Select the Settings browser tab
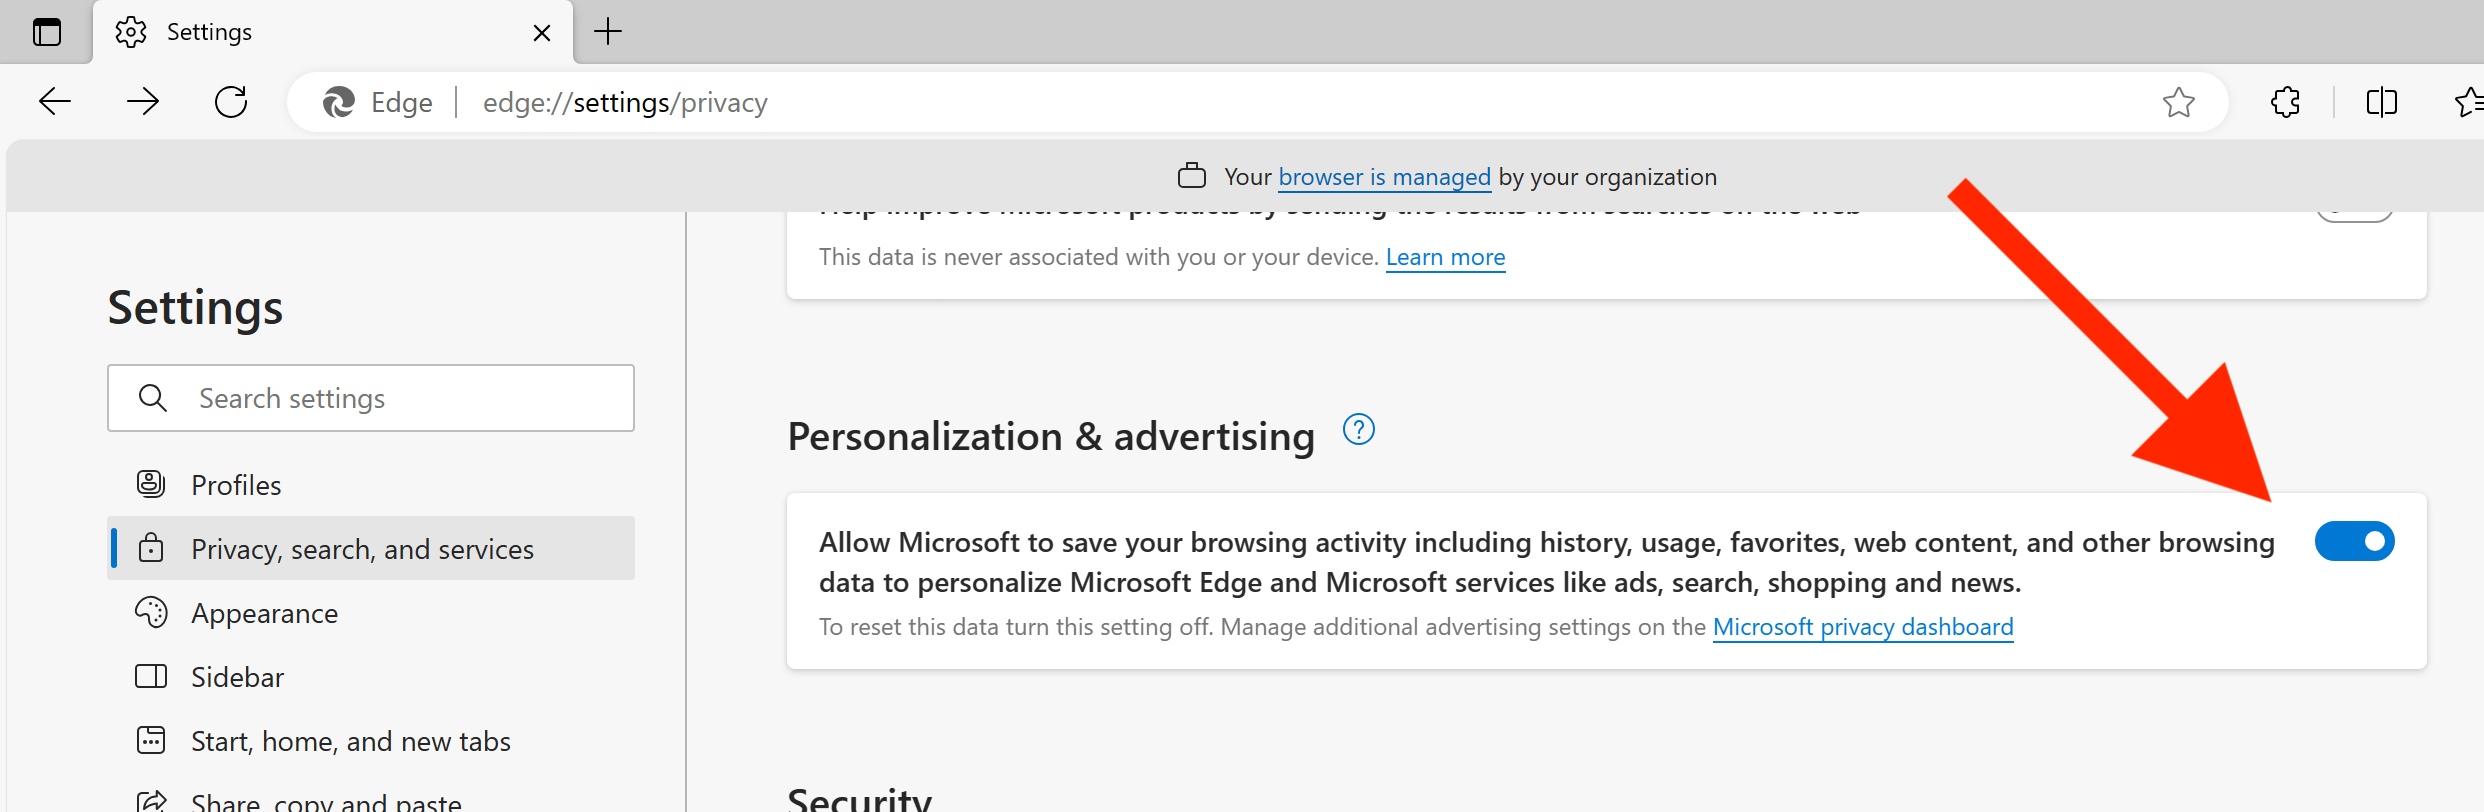 coord(333,33)
